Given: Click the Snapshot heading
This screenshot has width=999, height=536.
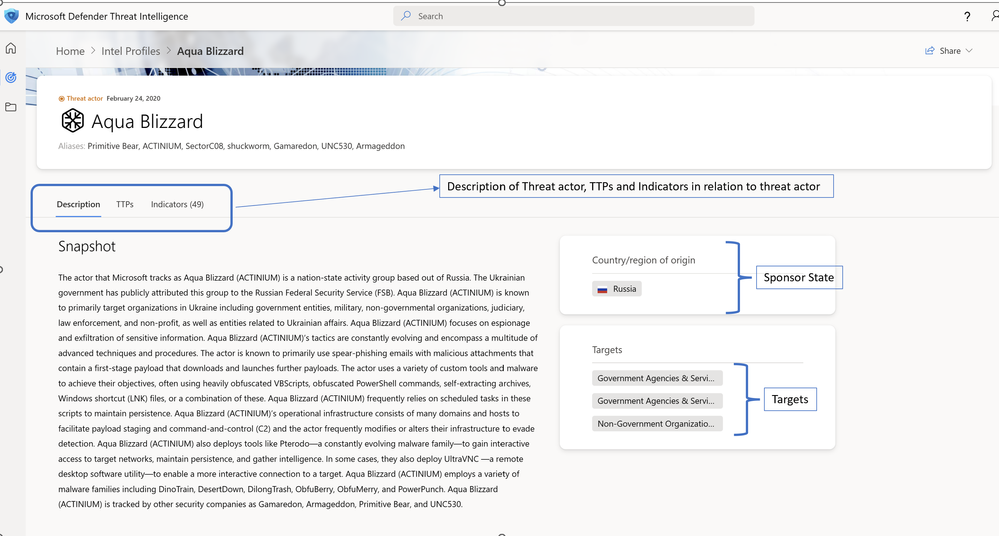Looking at the screenshot, I should pyautogui.click(x=87, y=247).
